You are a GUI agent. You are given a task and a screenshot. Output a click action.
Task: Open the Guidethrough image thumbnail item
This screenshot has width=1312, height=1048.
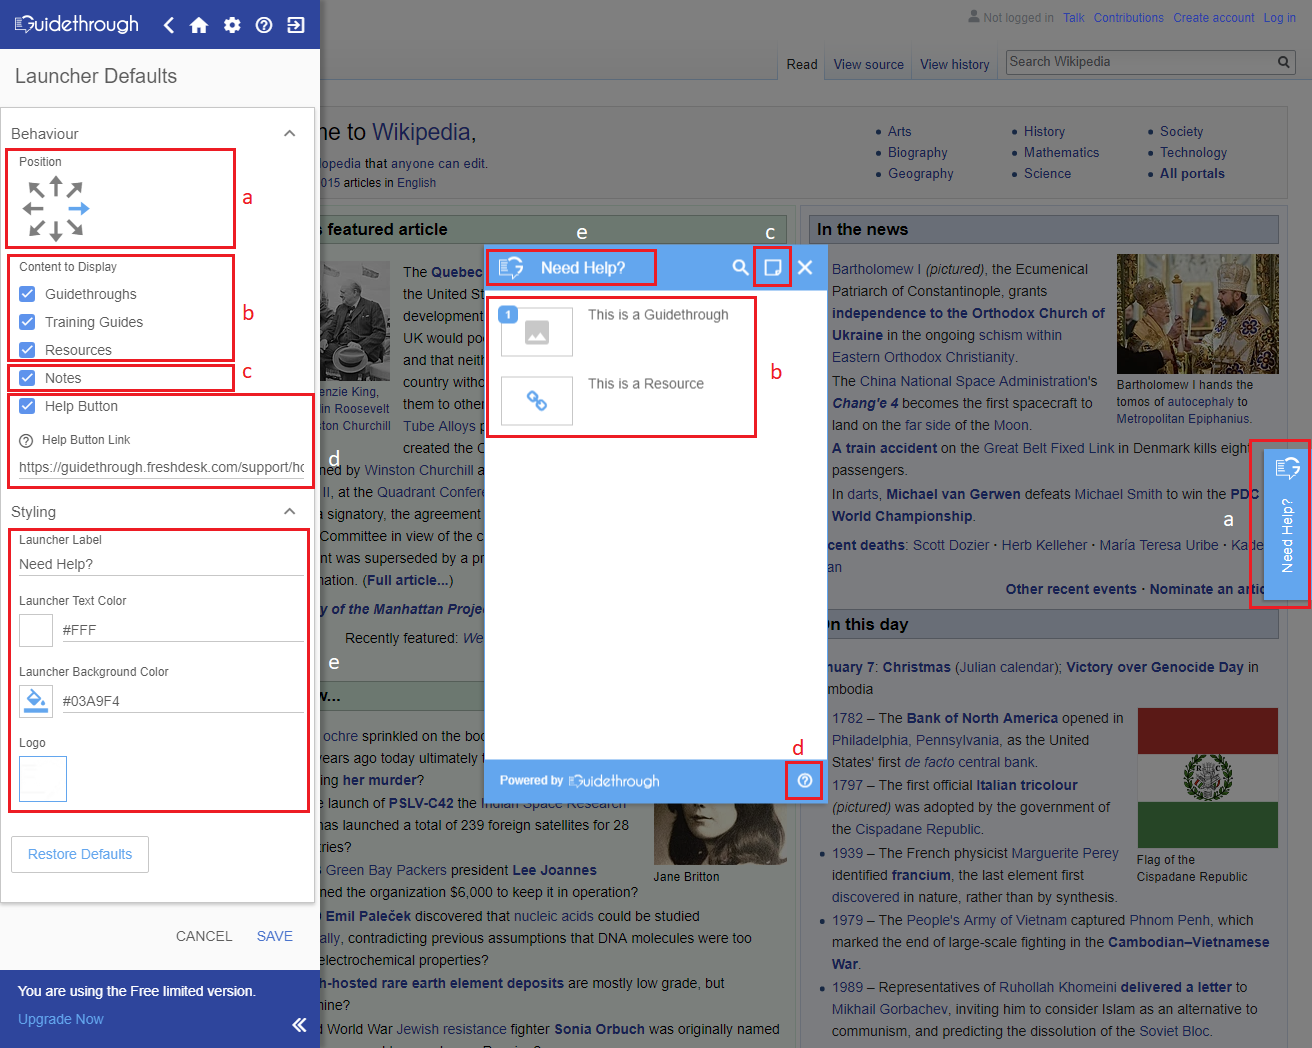tap(537, 332)
